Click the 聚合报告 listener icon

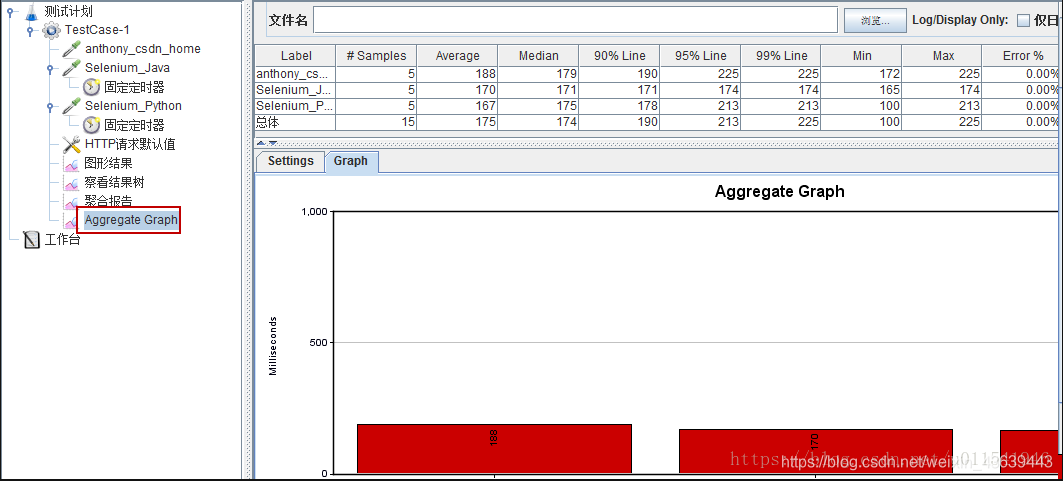(x=72, y=202)
